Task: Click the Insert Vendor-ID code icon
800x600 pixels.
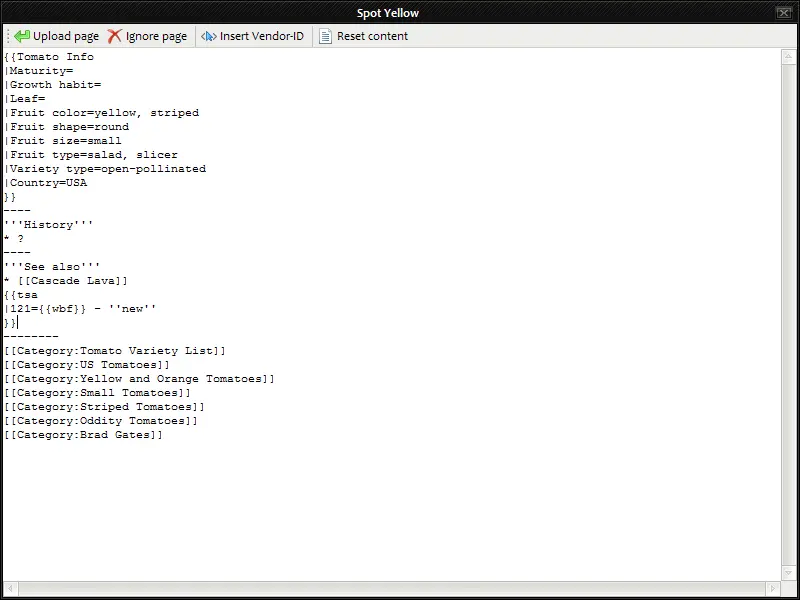Action: pos(209,36)
